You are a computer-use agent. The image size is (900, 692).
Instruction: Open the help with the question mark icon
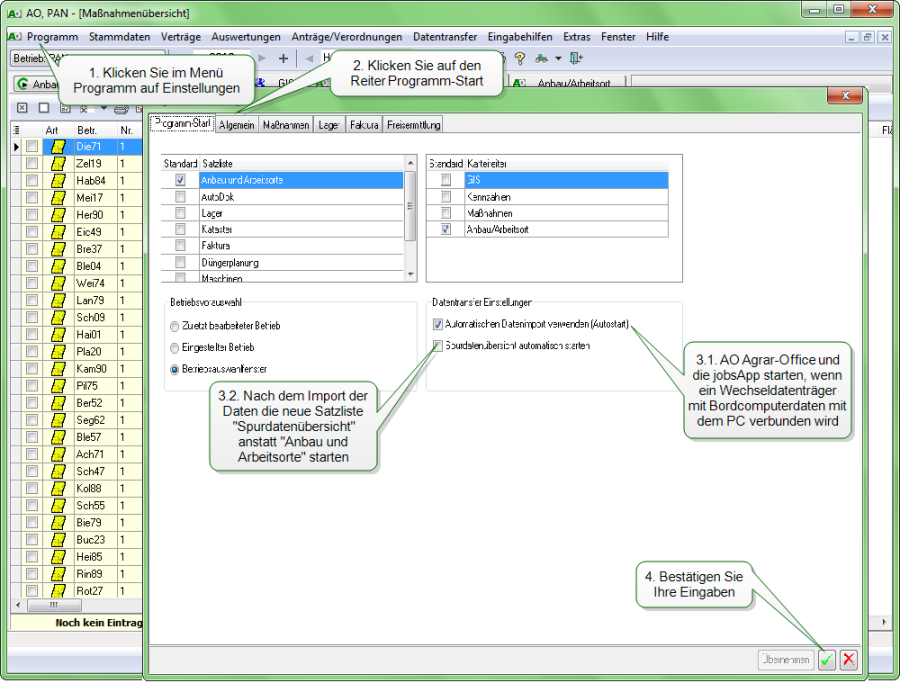[519, 57]
